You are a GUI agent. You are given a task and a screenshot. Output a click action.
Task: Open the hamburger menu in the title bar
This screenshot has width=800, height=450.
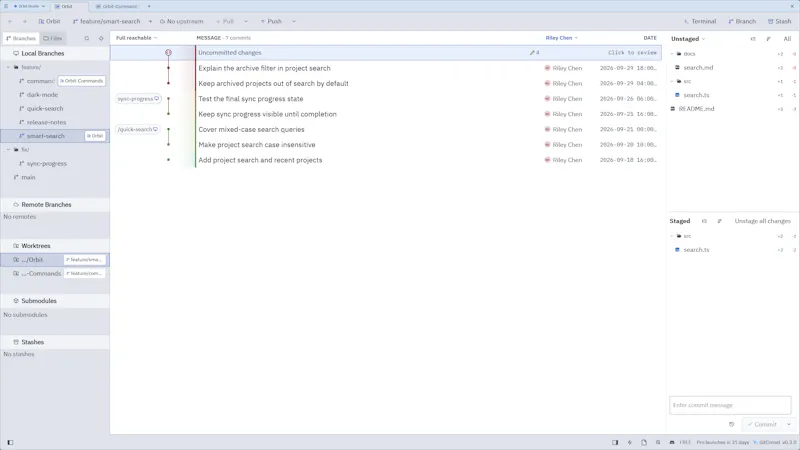tap(6, 6)
